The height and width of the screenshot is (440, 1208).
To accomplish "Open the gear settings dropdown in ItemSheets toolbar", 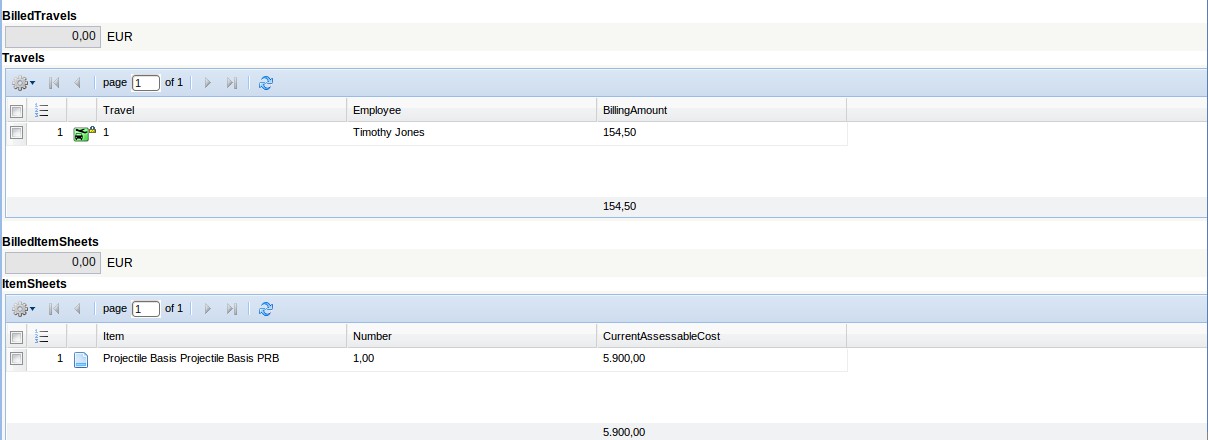I will tap(23, 309).
